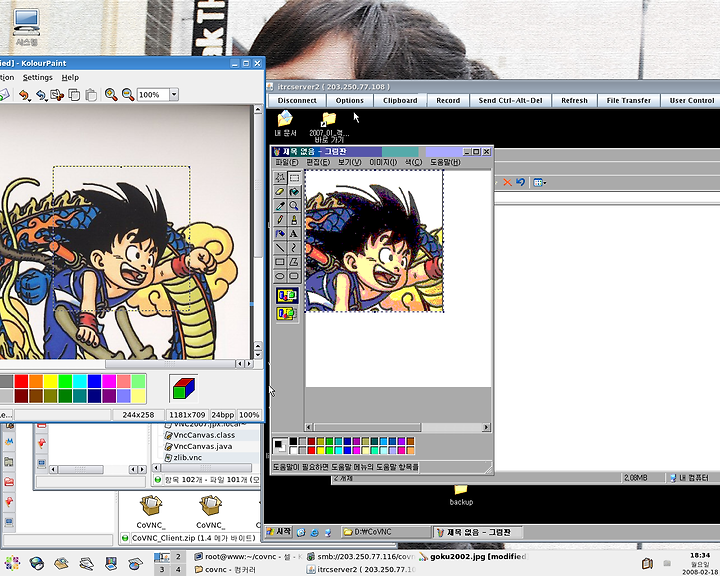
Task: Choose the curve tool in Korean Paint
Action: click(x=294, y=248)
